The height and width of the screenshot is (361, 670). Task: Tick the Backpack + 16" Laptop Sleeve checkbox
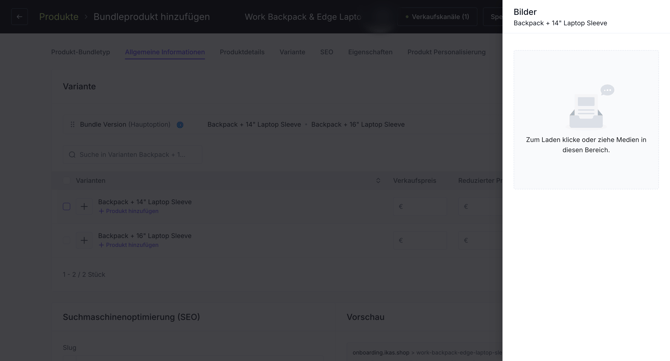(67, 241)
